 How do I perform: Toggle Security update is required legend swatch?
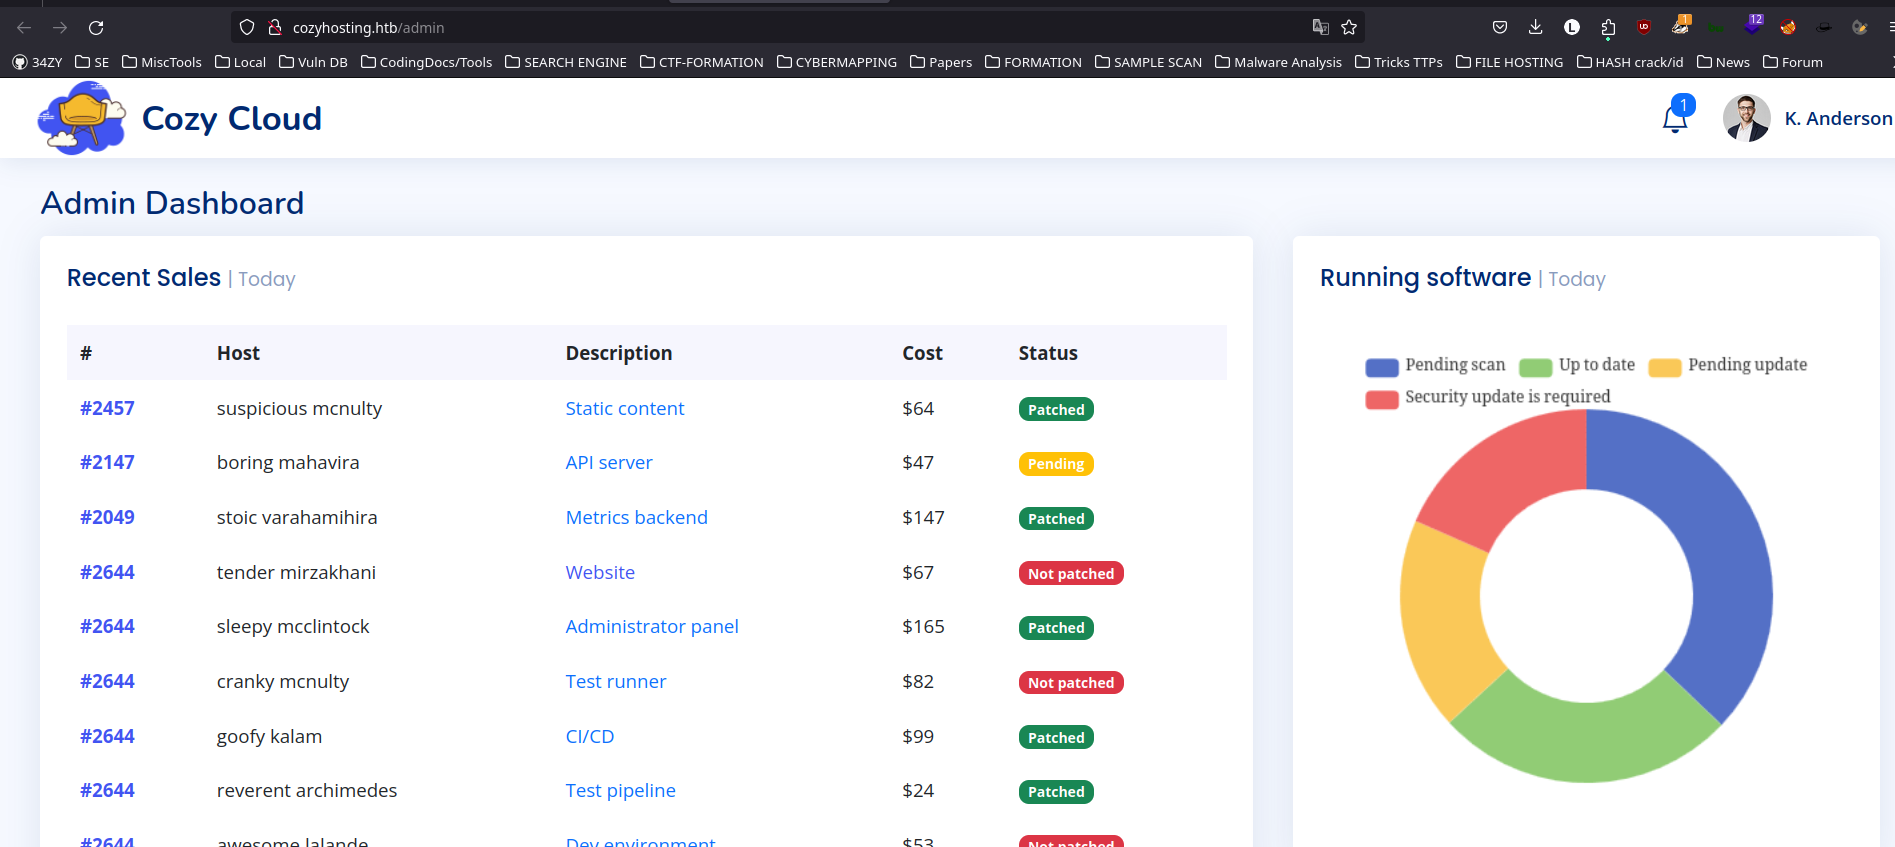click(x=1382, y=399)
